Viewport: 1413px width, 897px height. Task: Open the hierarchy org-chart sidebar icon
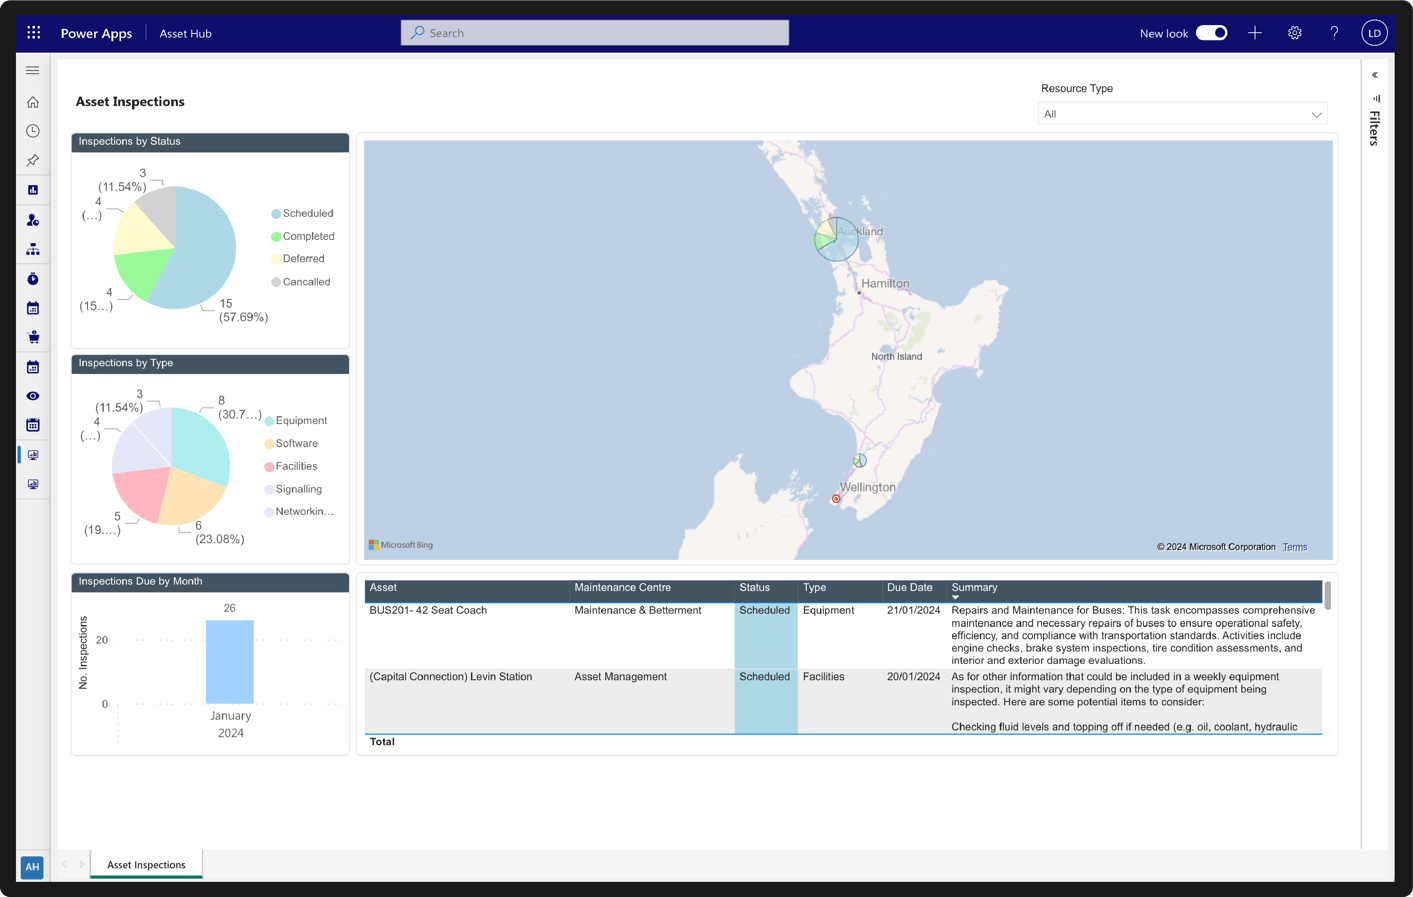33,249
